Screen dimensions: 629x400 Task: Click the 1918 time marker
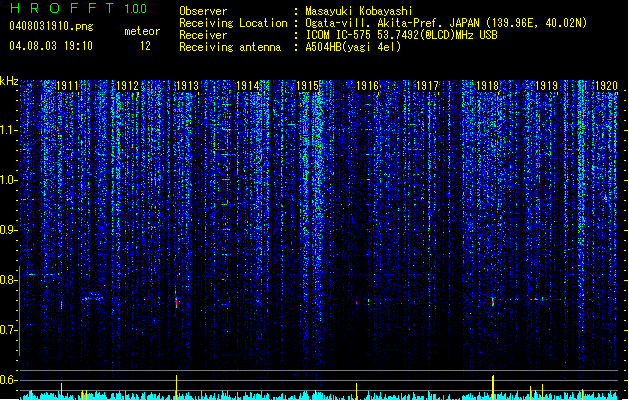pyautogui.click(x=487, y=86)
